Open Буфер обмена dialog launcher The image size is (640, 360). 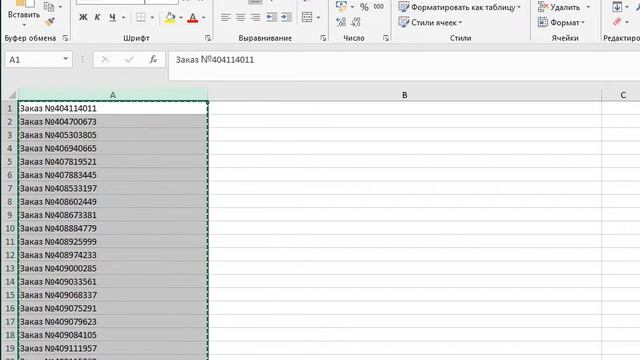click(x=66, y=38)
